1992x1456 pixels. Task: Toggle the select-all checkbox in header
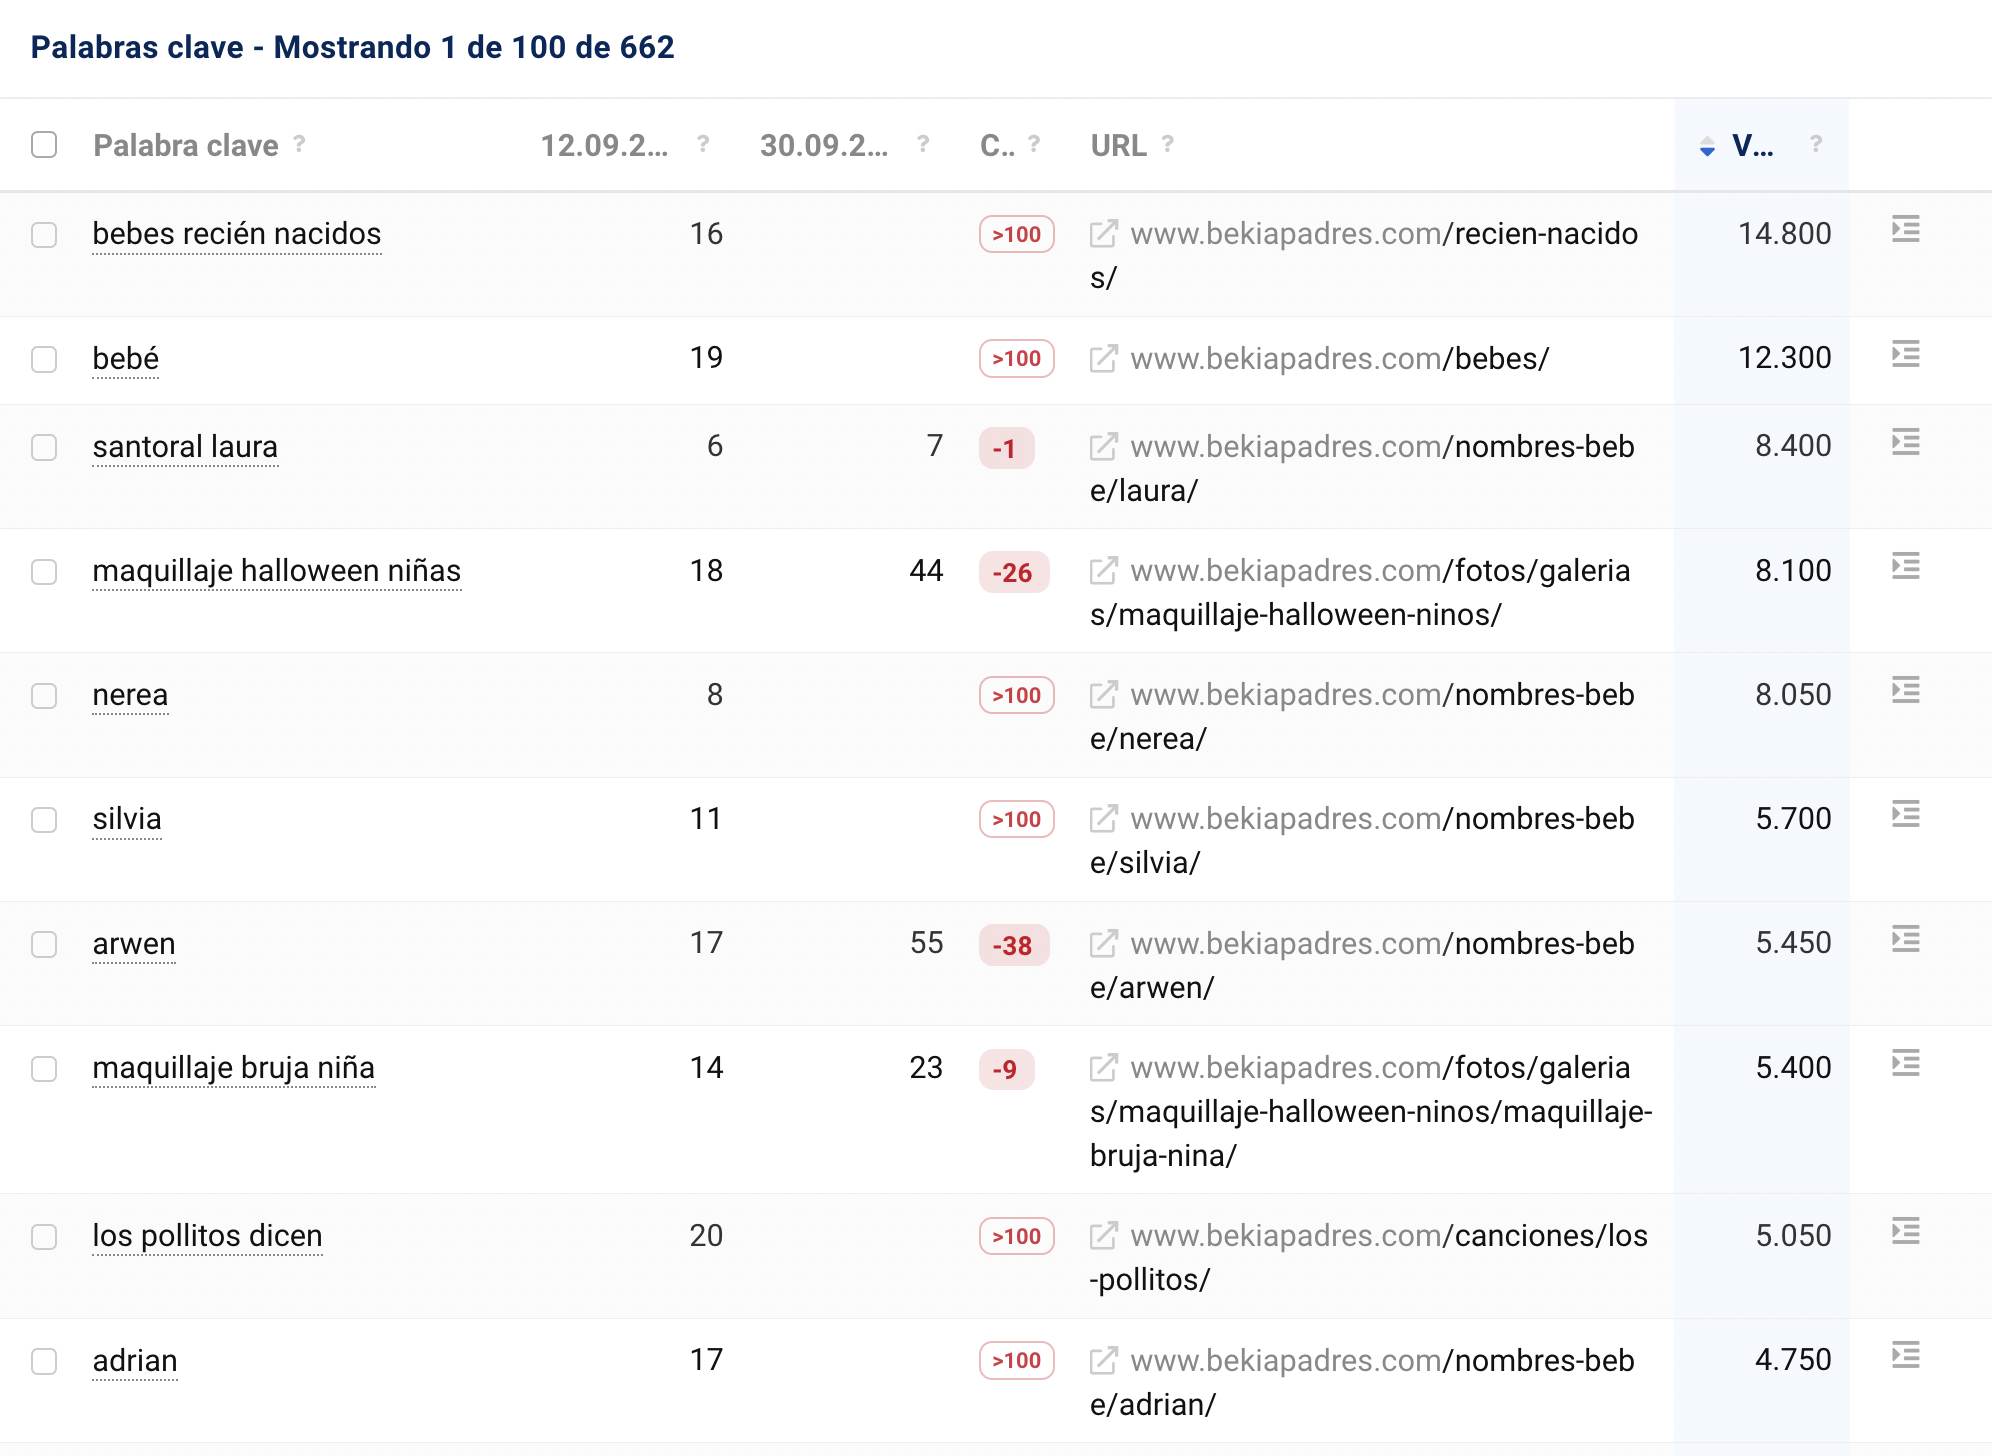(44, 145)
